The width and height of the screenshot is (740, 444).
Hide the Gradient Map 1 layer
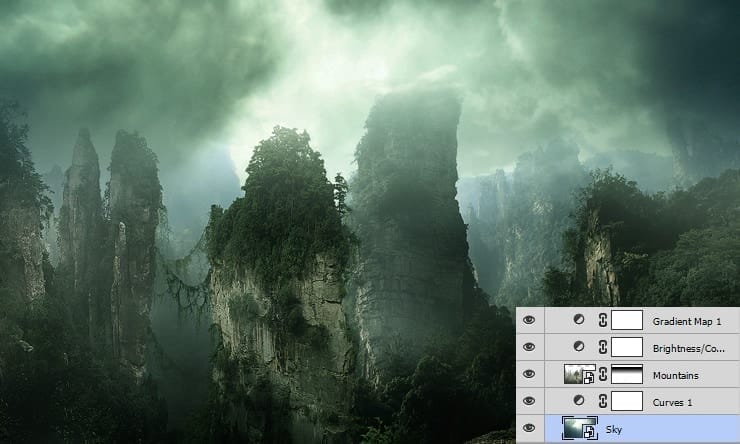click(529, 320)
